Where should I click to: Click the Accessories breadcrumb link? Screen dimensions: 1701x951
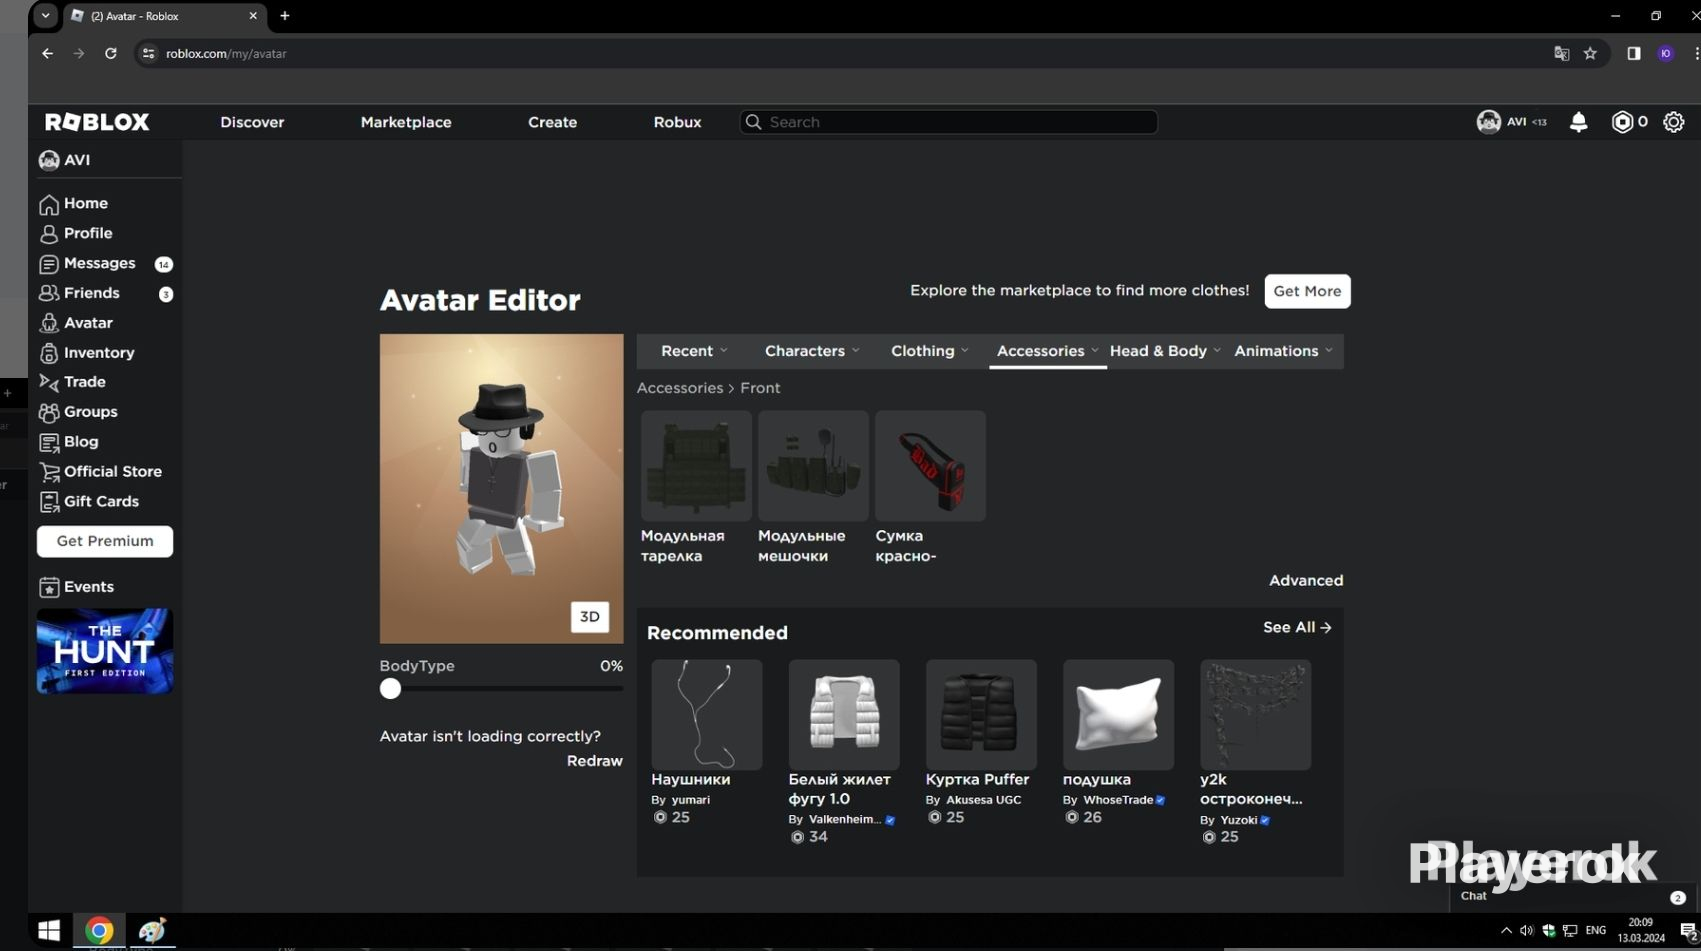680,388
